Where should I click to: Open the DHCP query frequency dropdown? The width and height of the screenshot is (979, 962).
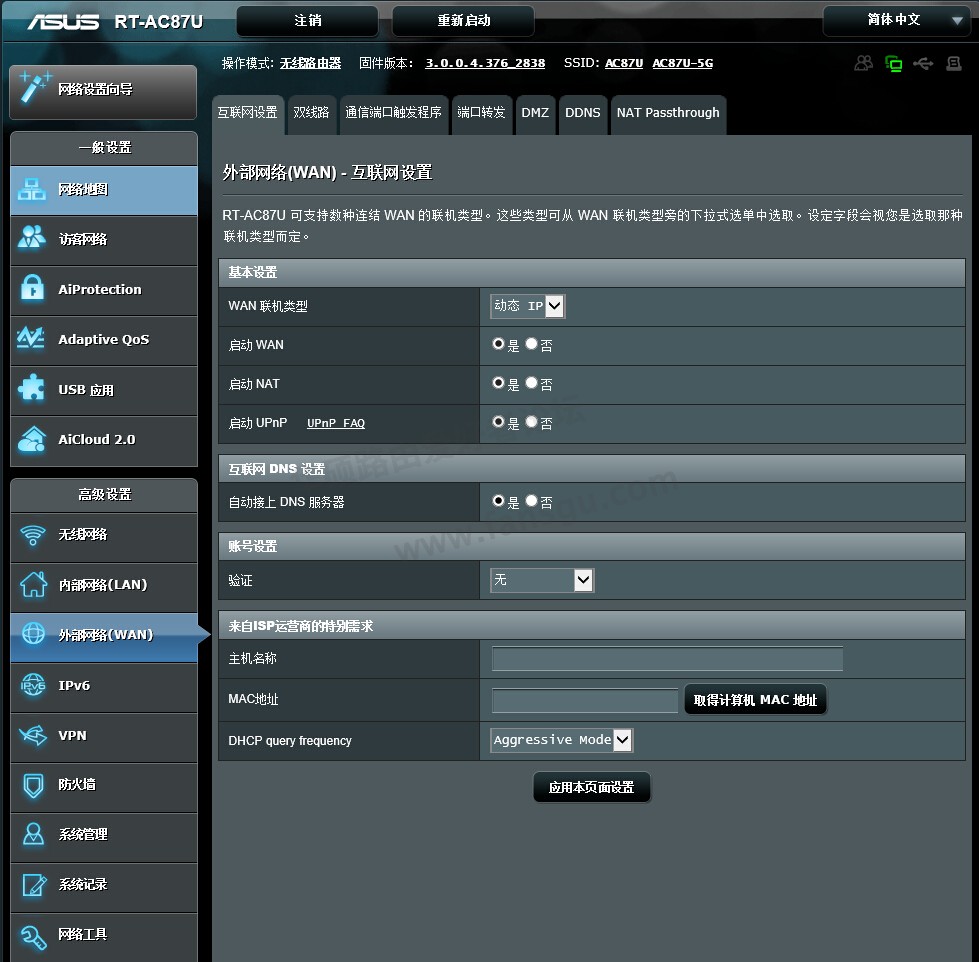562,740
